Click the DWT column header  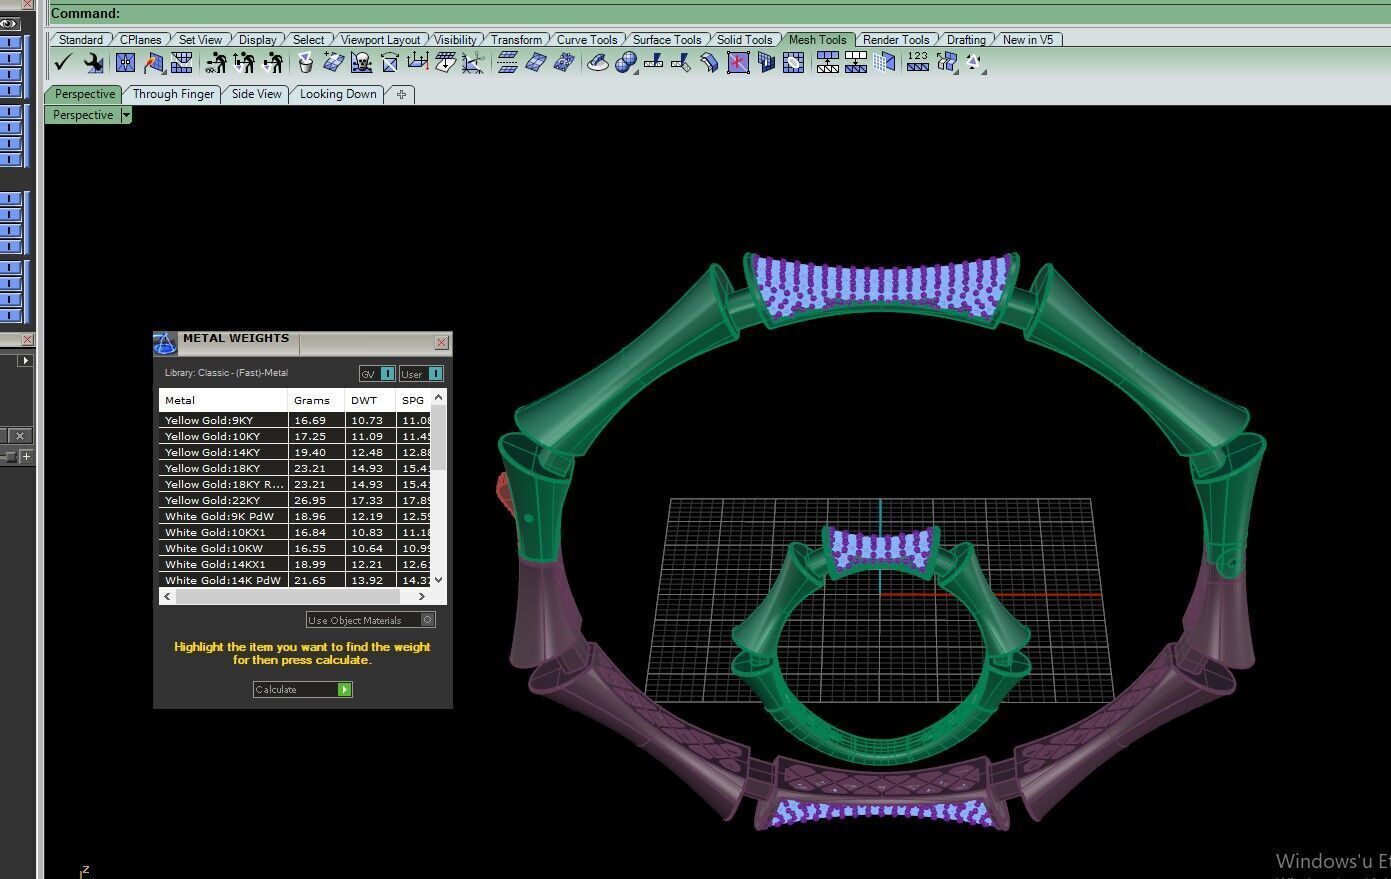coord(370,400)
